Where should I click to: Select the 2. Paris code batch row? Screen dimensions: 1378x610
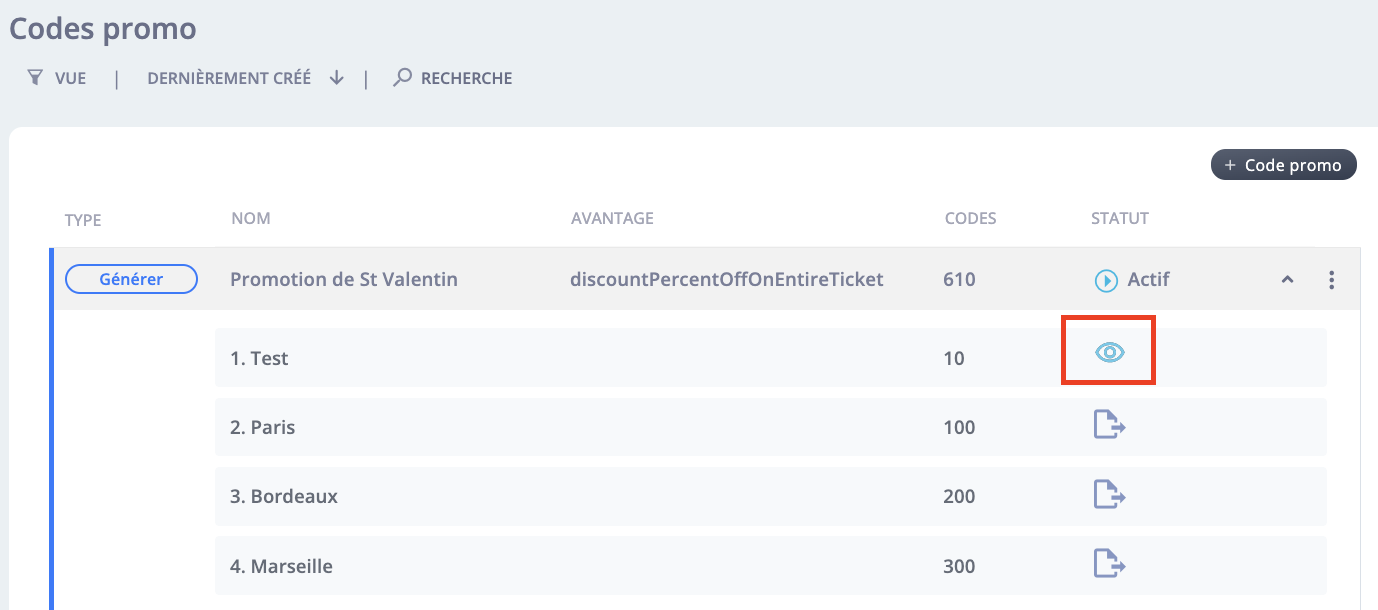(x=770, y=427)
